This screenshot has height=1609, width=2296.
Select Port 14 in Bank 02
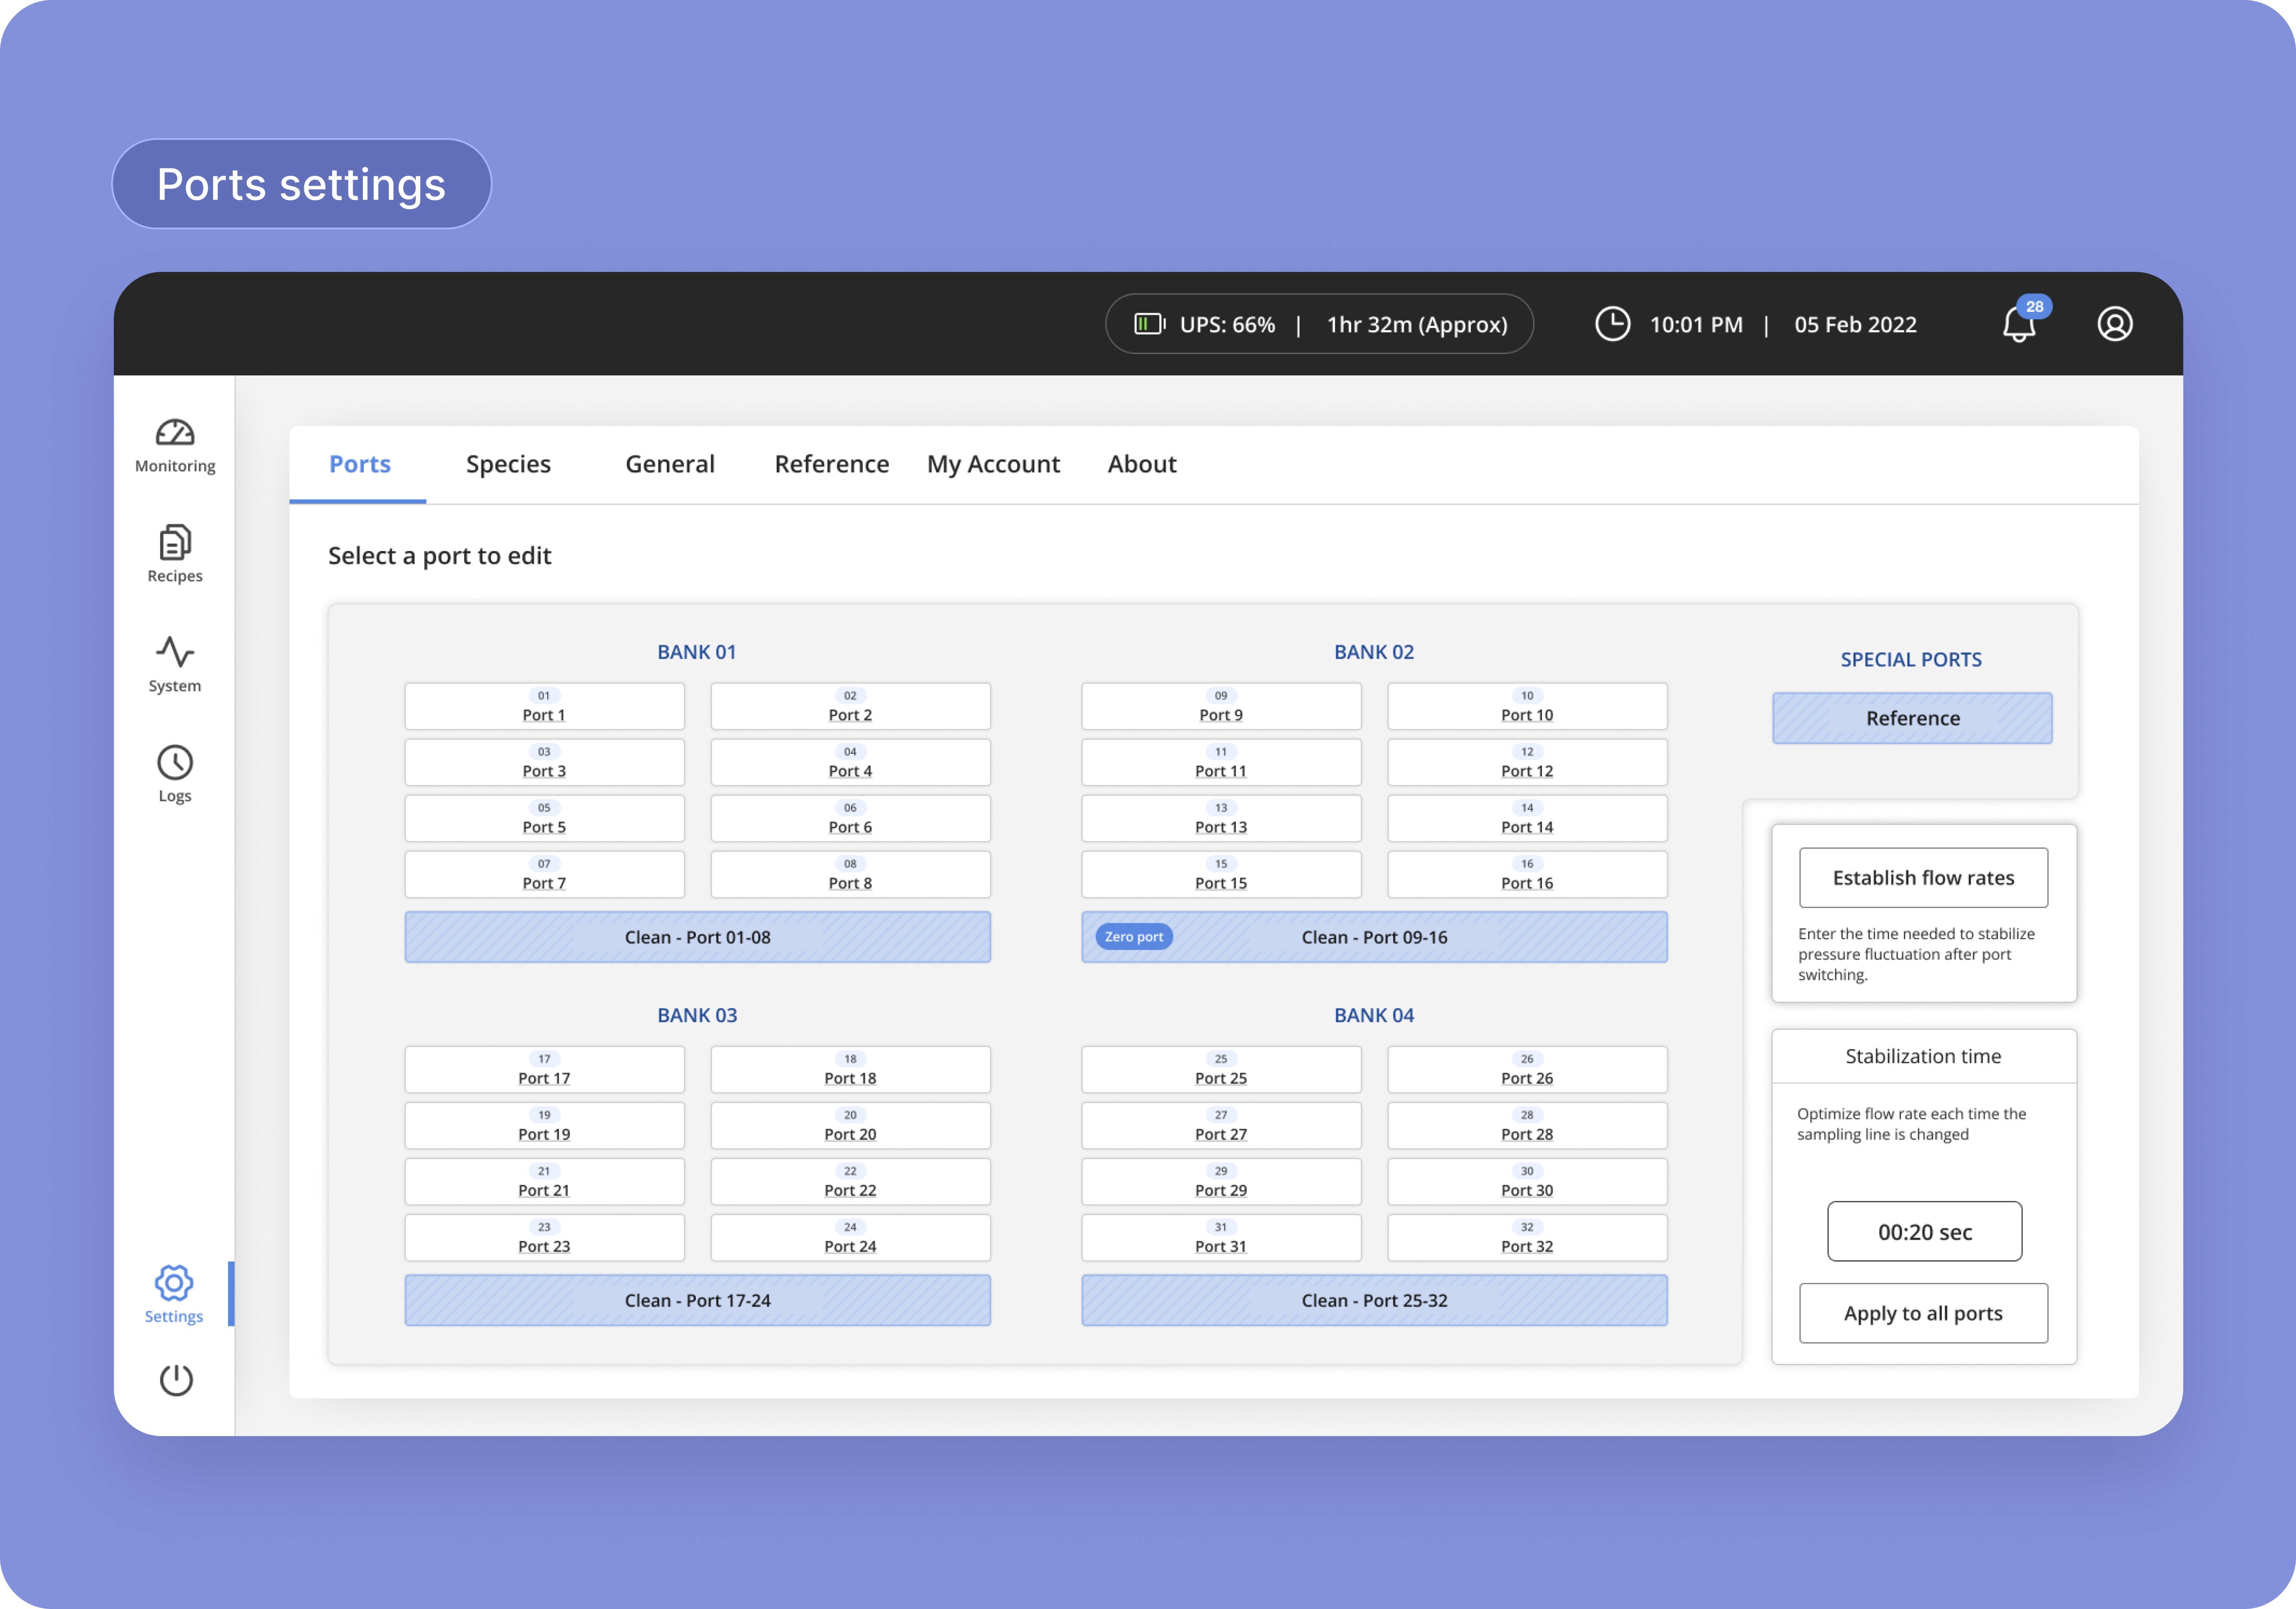(1526, 818)
